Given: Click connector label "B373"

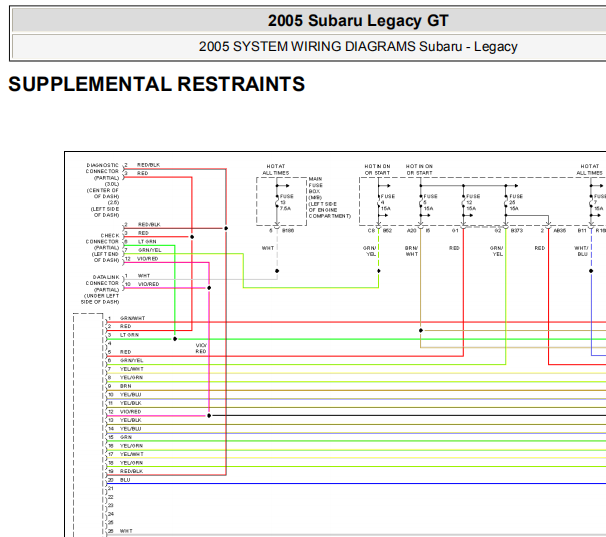Looking at the screenshot, I should click(x=517, y=231).
